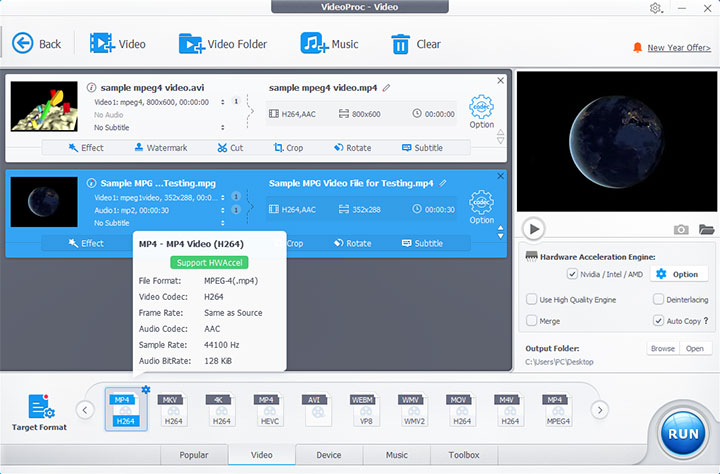Open the Toolbox tab
720x474 pixels.
(464, 455)
